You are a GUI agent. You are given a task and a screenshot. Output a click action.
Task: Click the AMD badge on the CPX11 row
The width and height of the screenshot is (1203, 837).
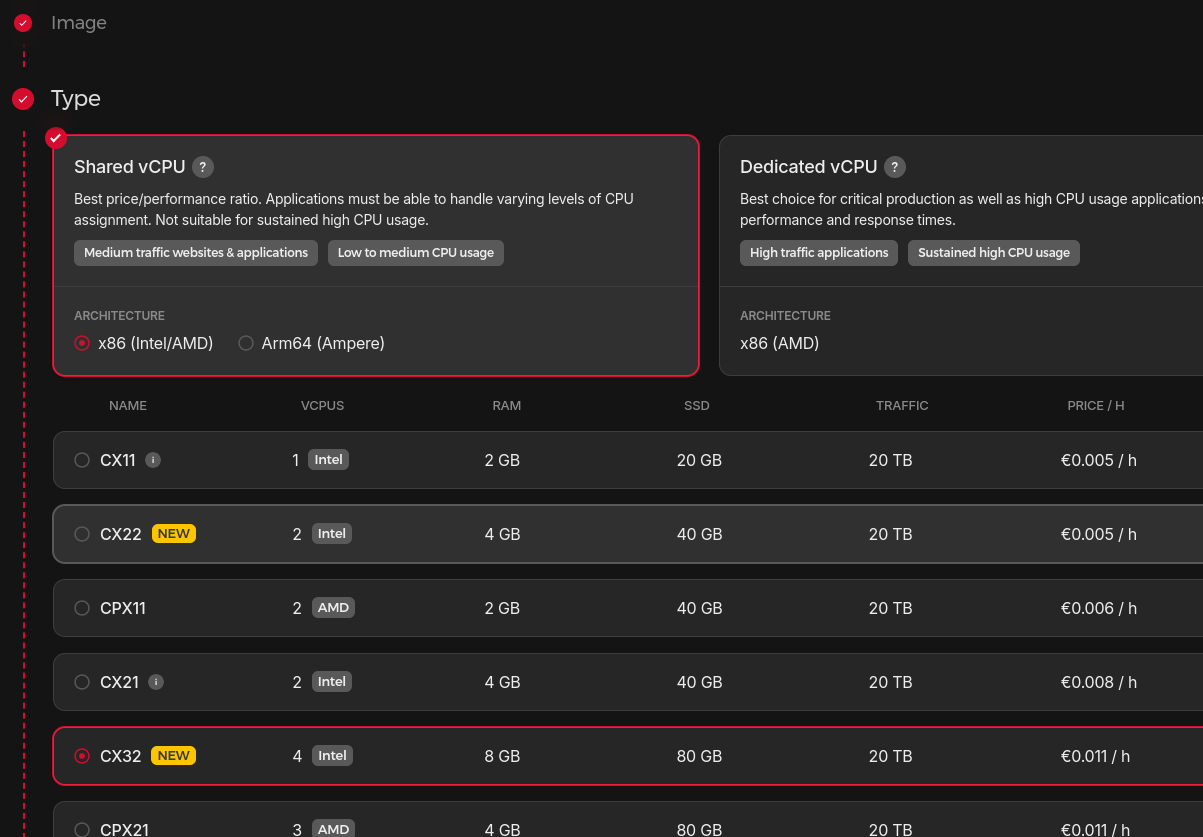tap(333, 607)
